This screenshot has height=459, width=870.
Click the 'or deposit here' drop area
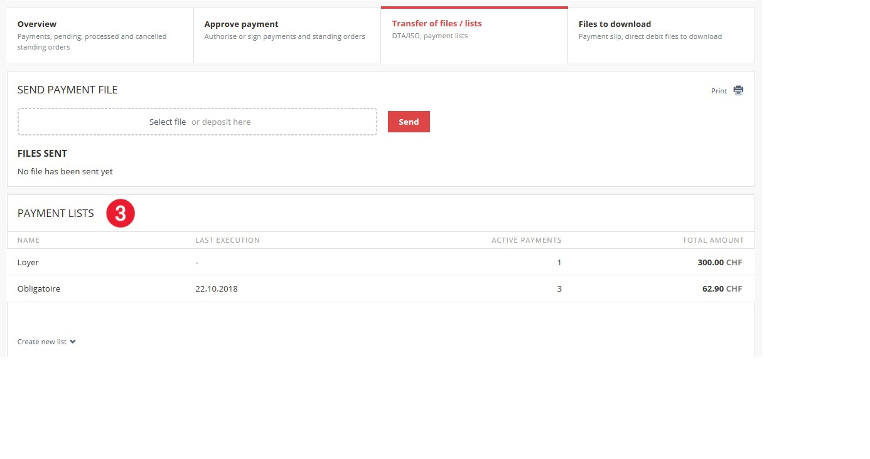221,122
